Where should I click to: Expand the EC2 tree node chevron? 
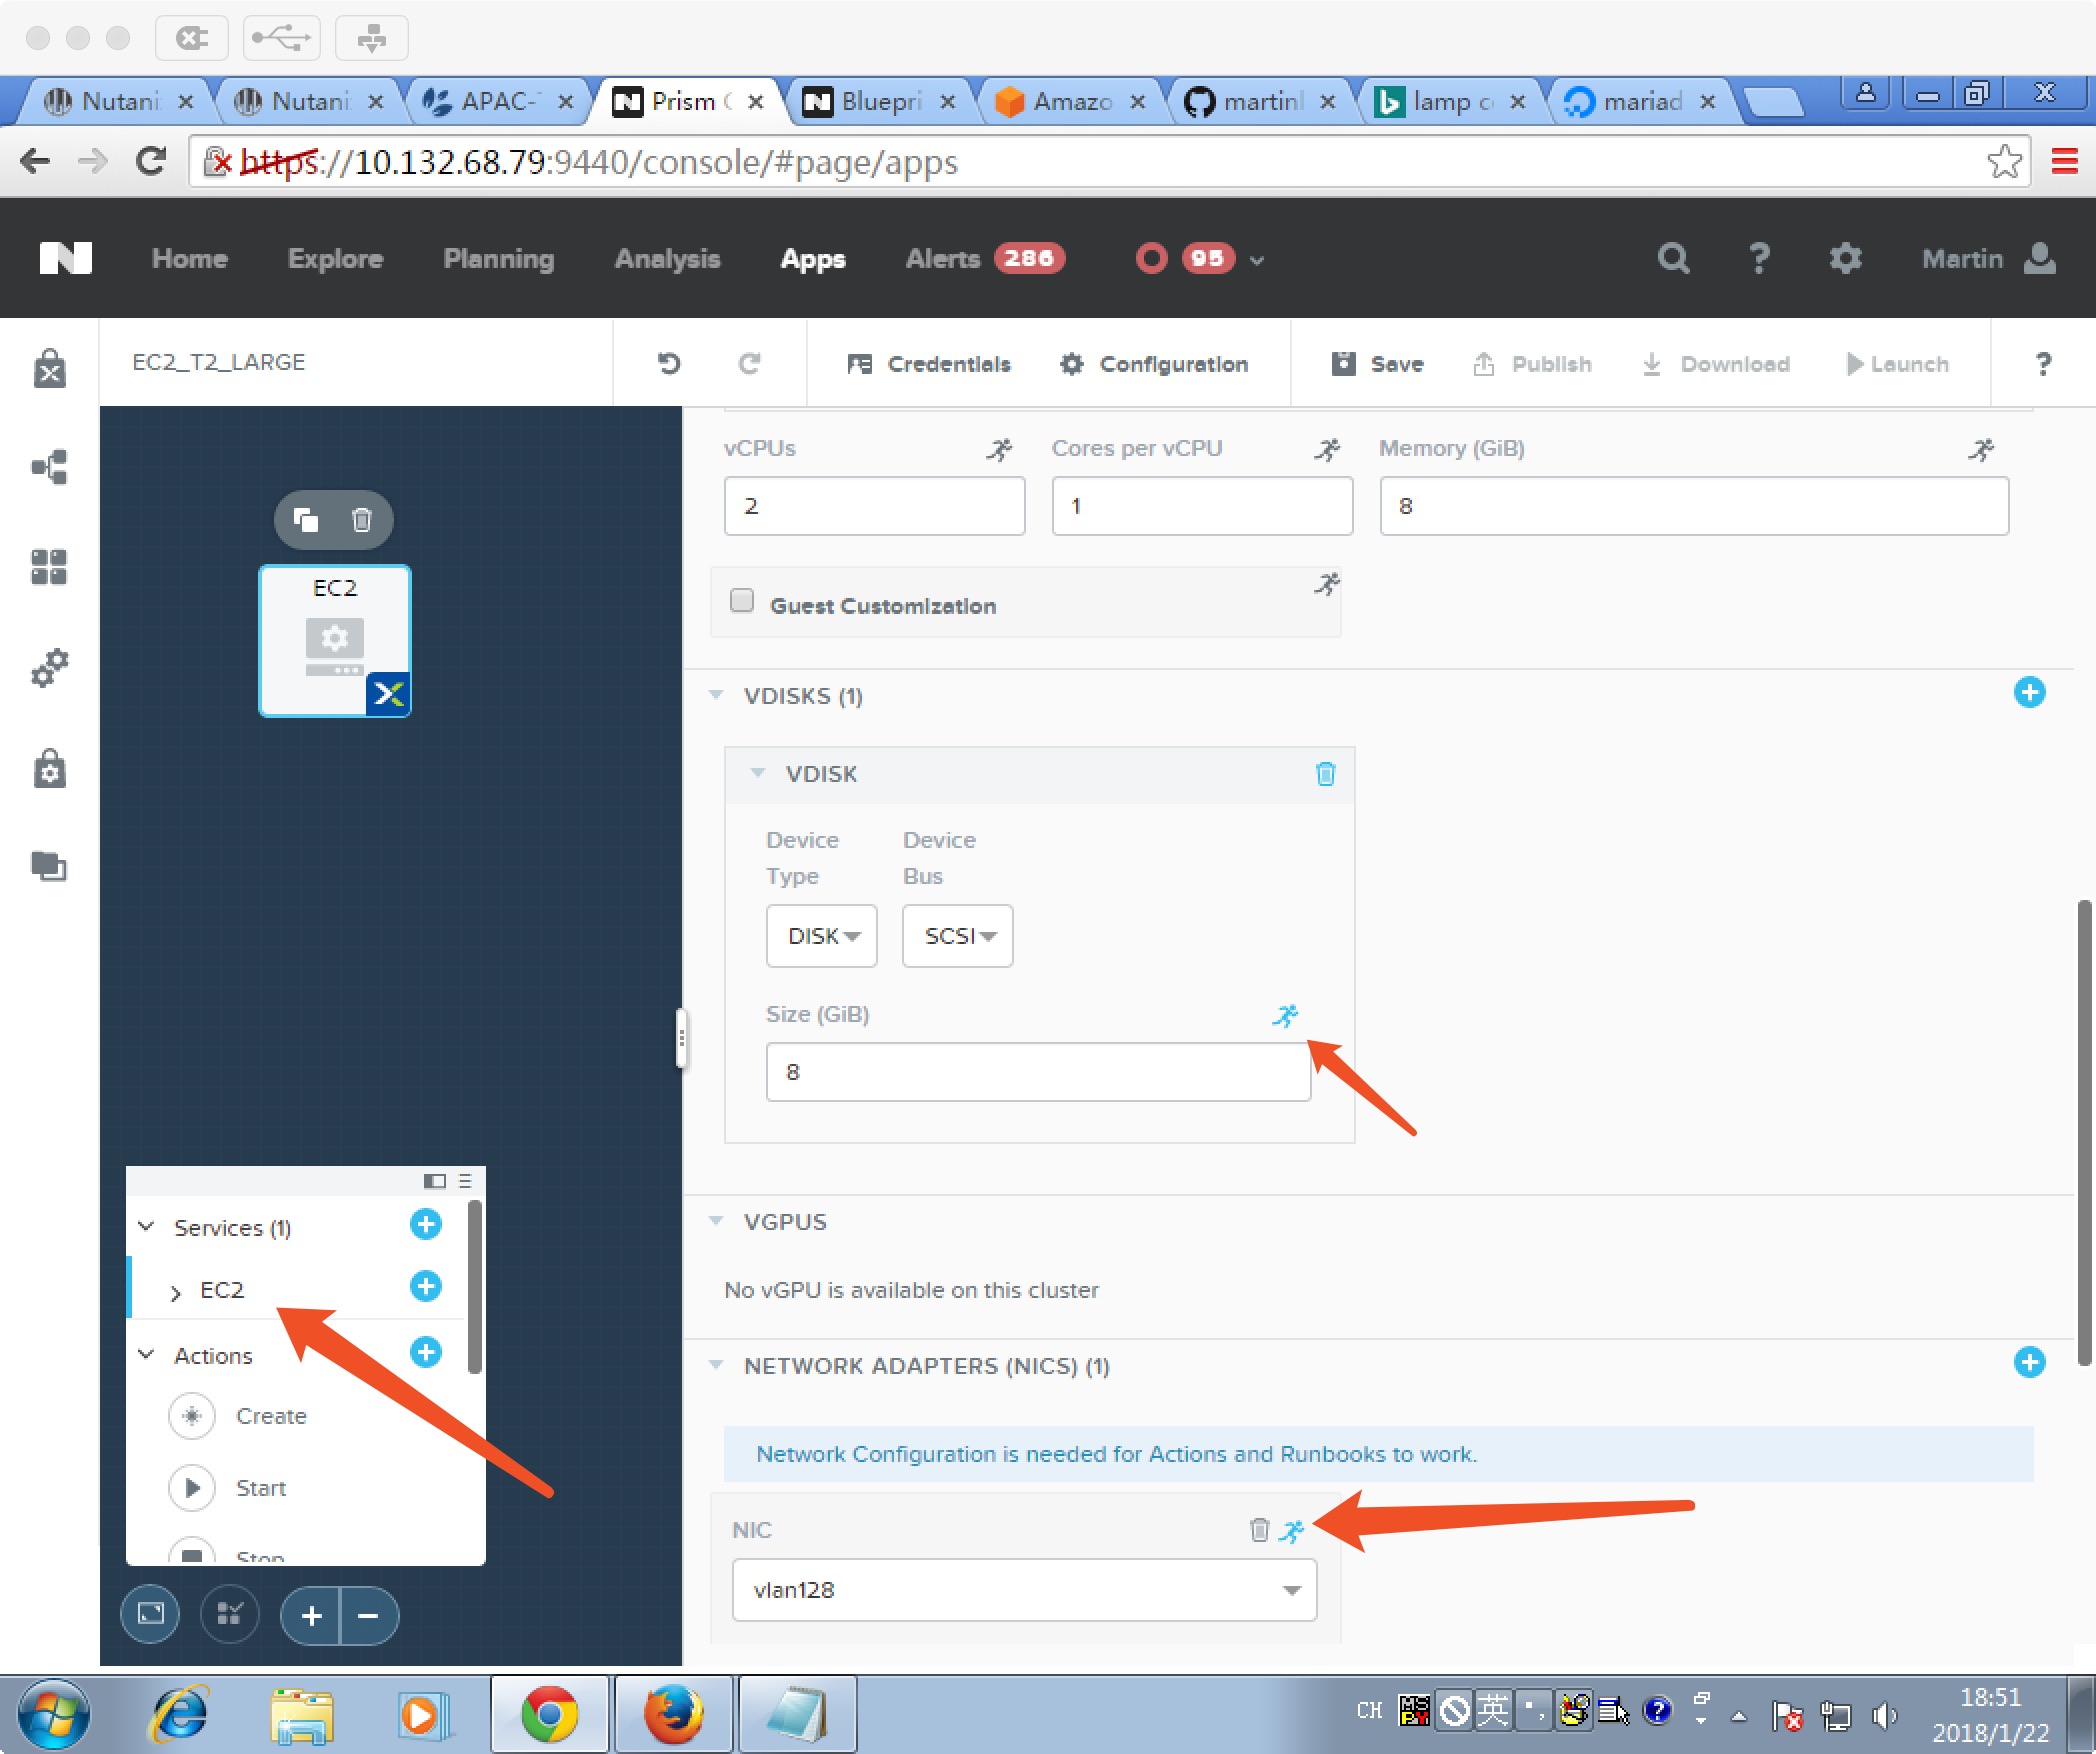pyautogui.click(x=175, y=1292)
